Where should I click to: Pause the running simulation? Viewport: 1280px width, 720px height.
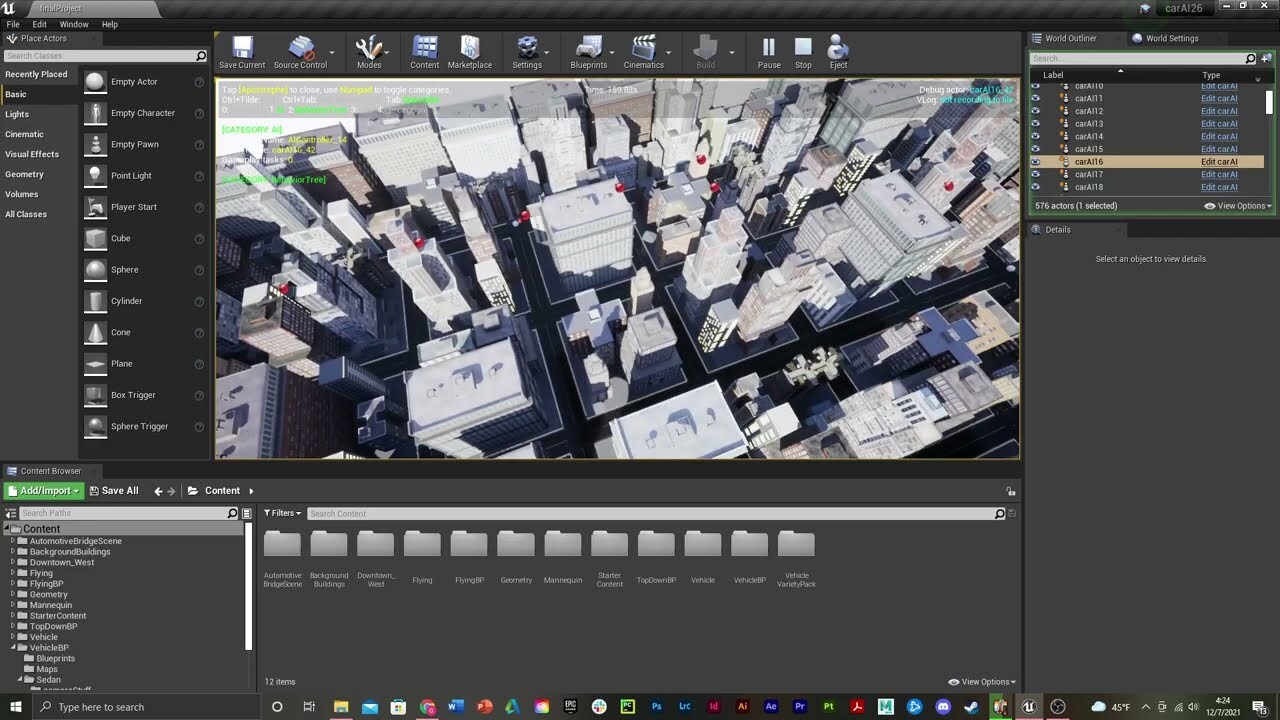tap(768, 52)
